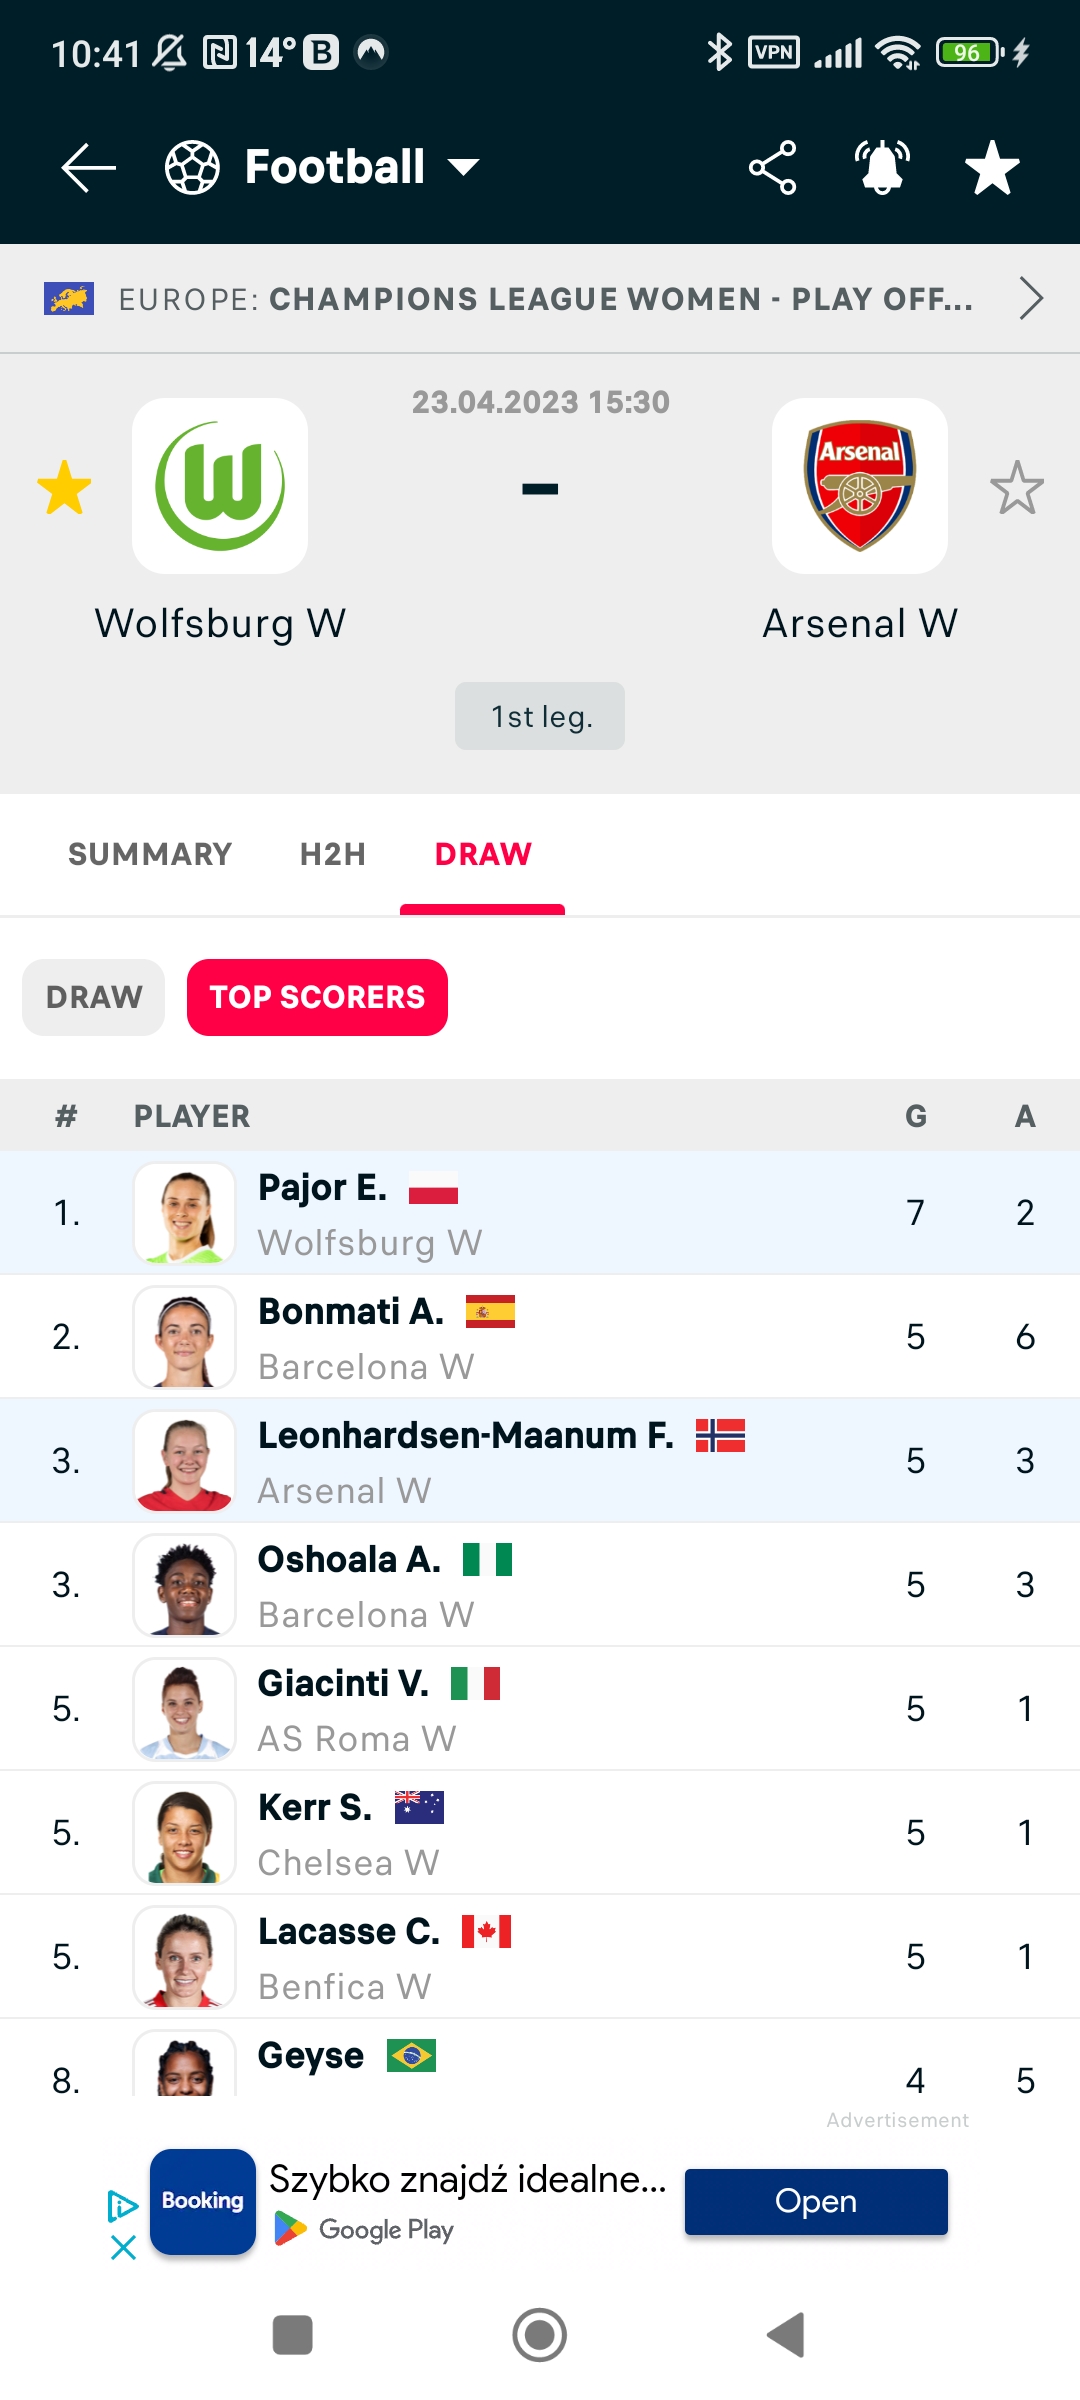
Task: Add Arsenal W to favorites star
Action: [x=1017, y=488]
